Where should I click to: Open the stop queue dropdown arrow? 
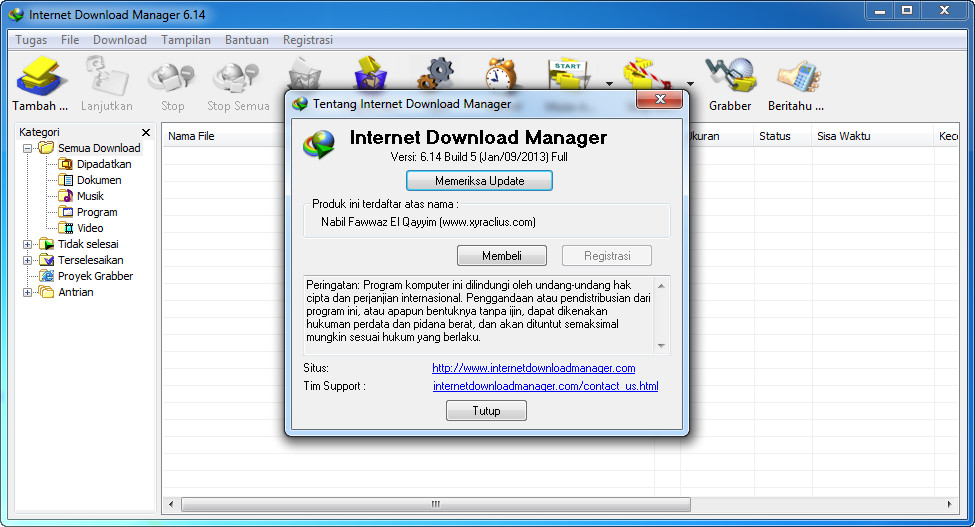[x=690, y=83]
